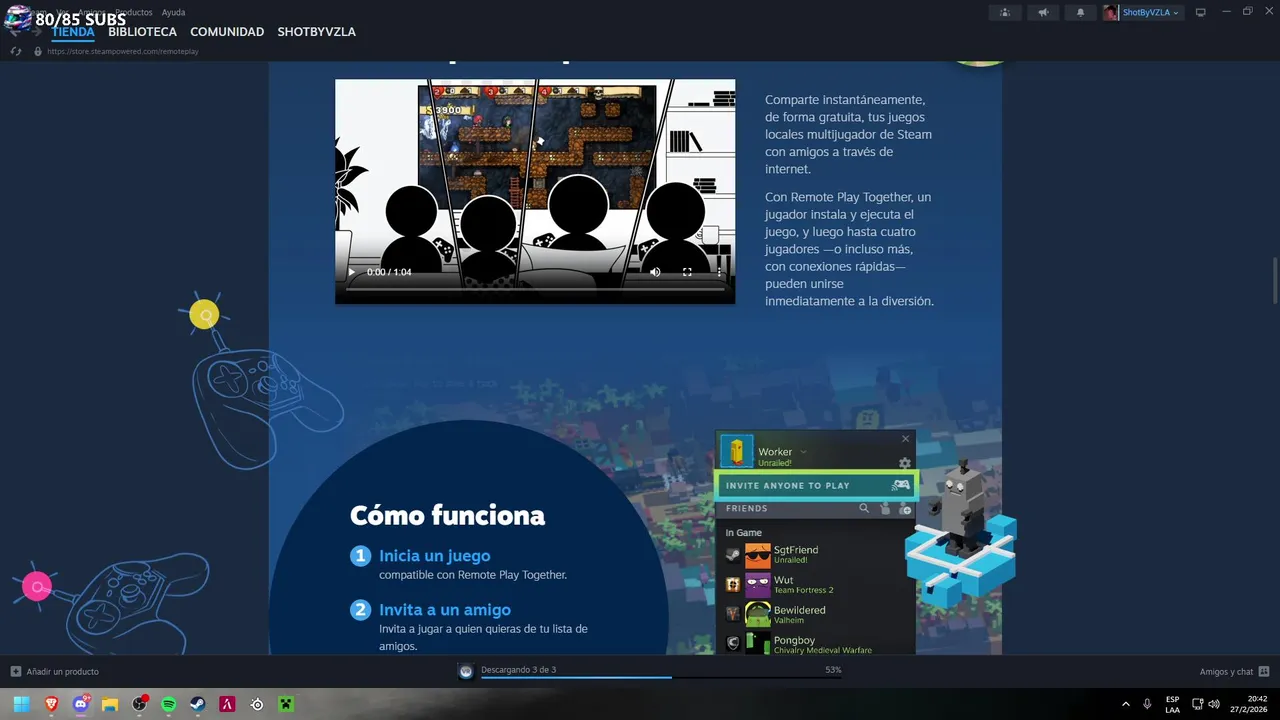1280x720 pixels.
Task: Open the taskbar volume control
Action: click(1213, 704)
